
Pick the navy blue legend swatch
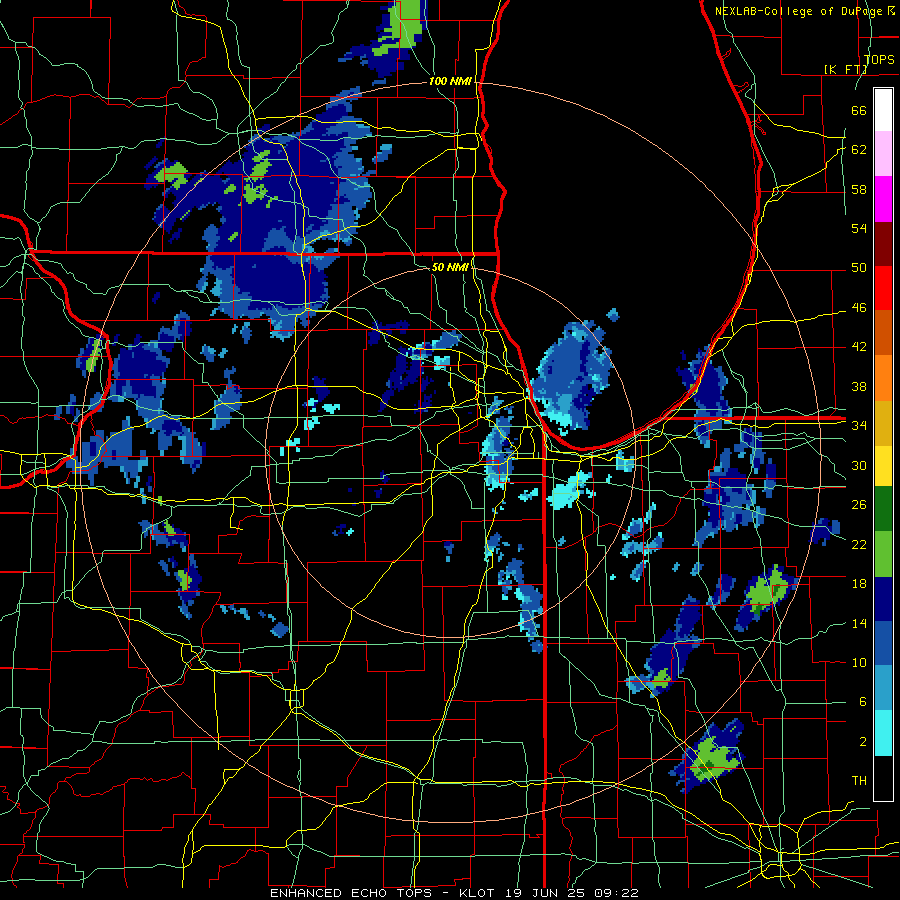point(883,599)
